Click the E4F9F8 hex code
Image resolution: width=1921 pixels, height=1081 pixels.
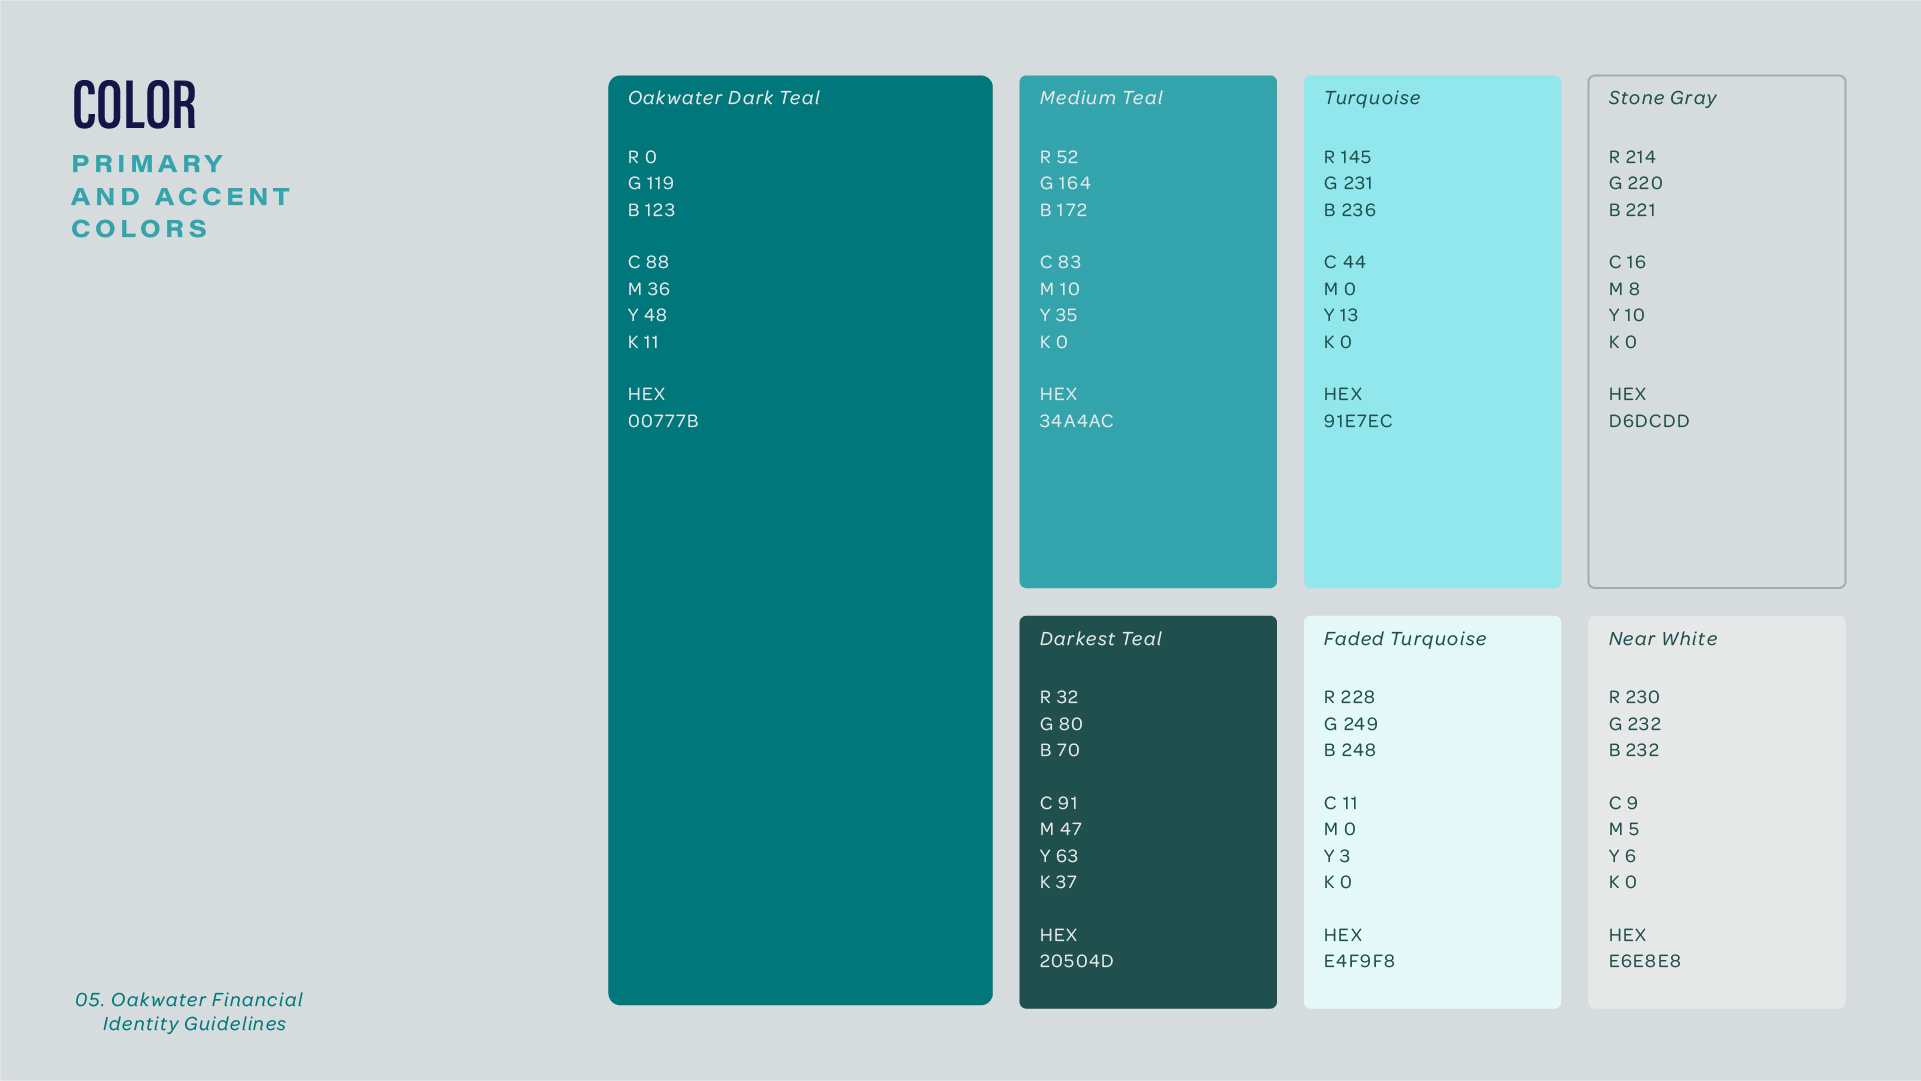click(x=1358, y=961)
